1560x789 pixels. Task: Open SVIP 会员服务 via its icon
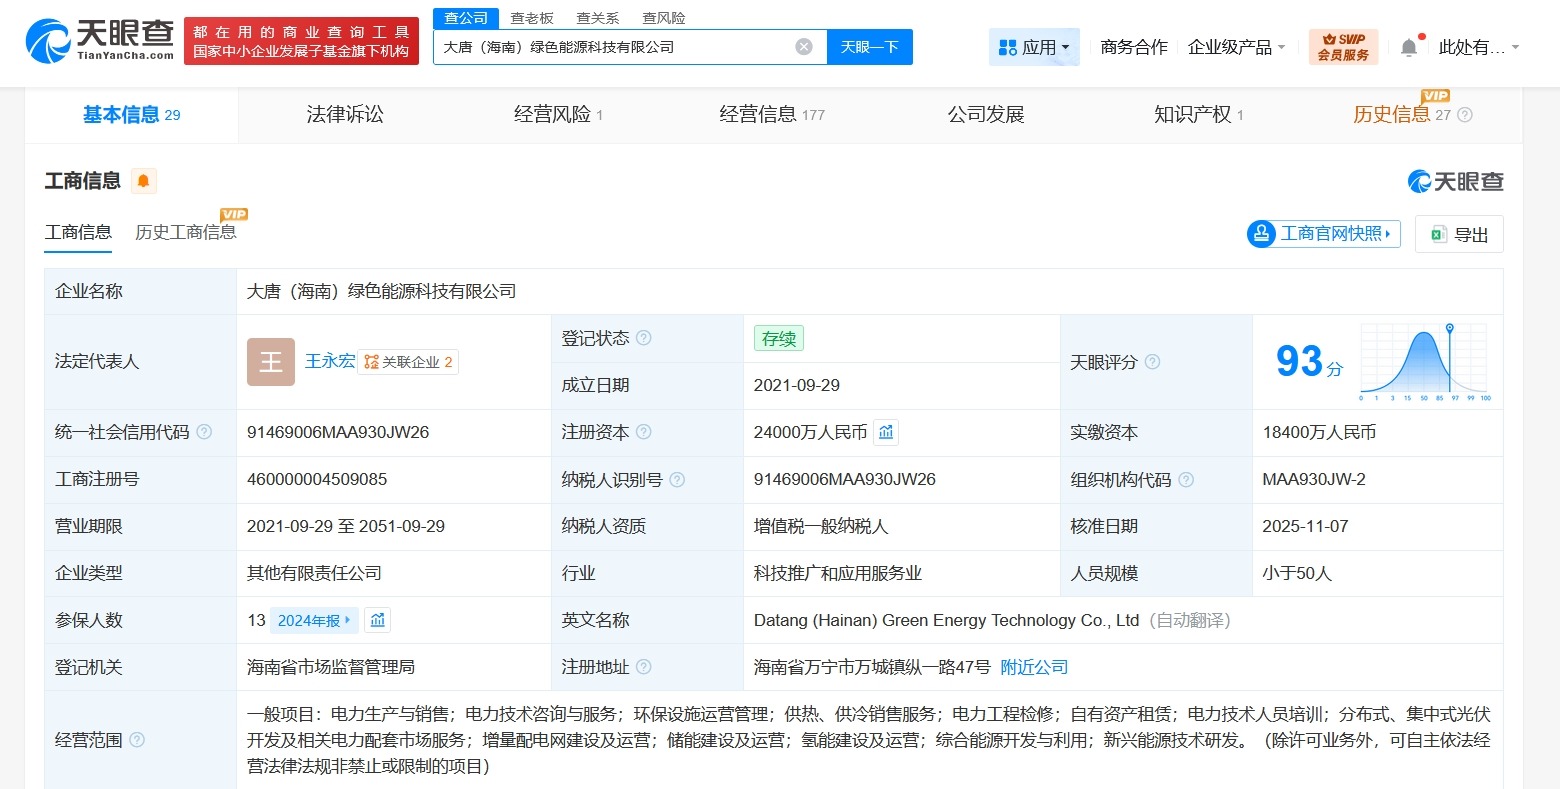[1343, 46]
